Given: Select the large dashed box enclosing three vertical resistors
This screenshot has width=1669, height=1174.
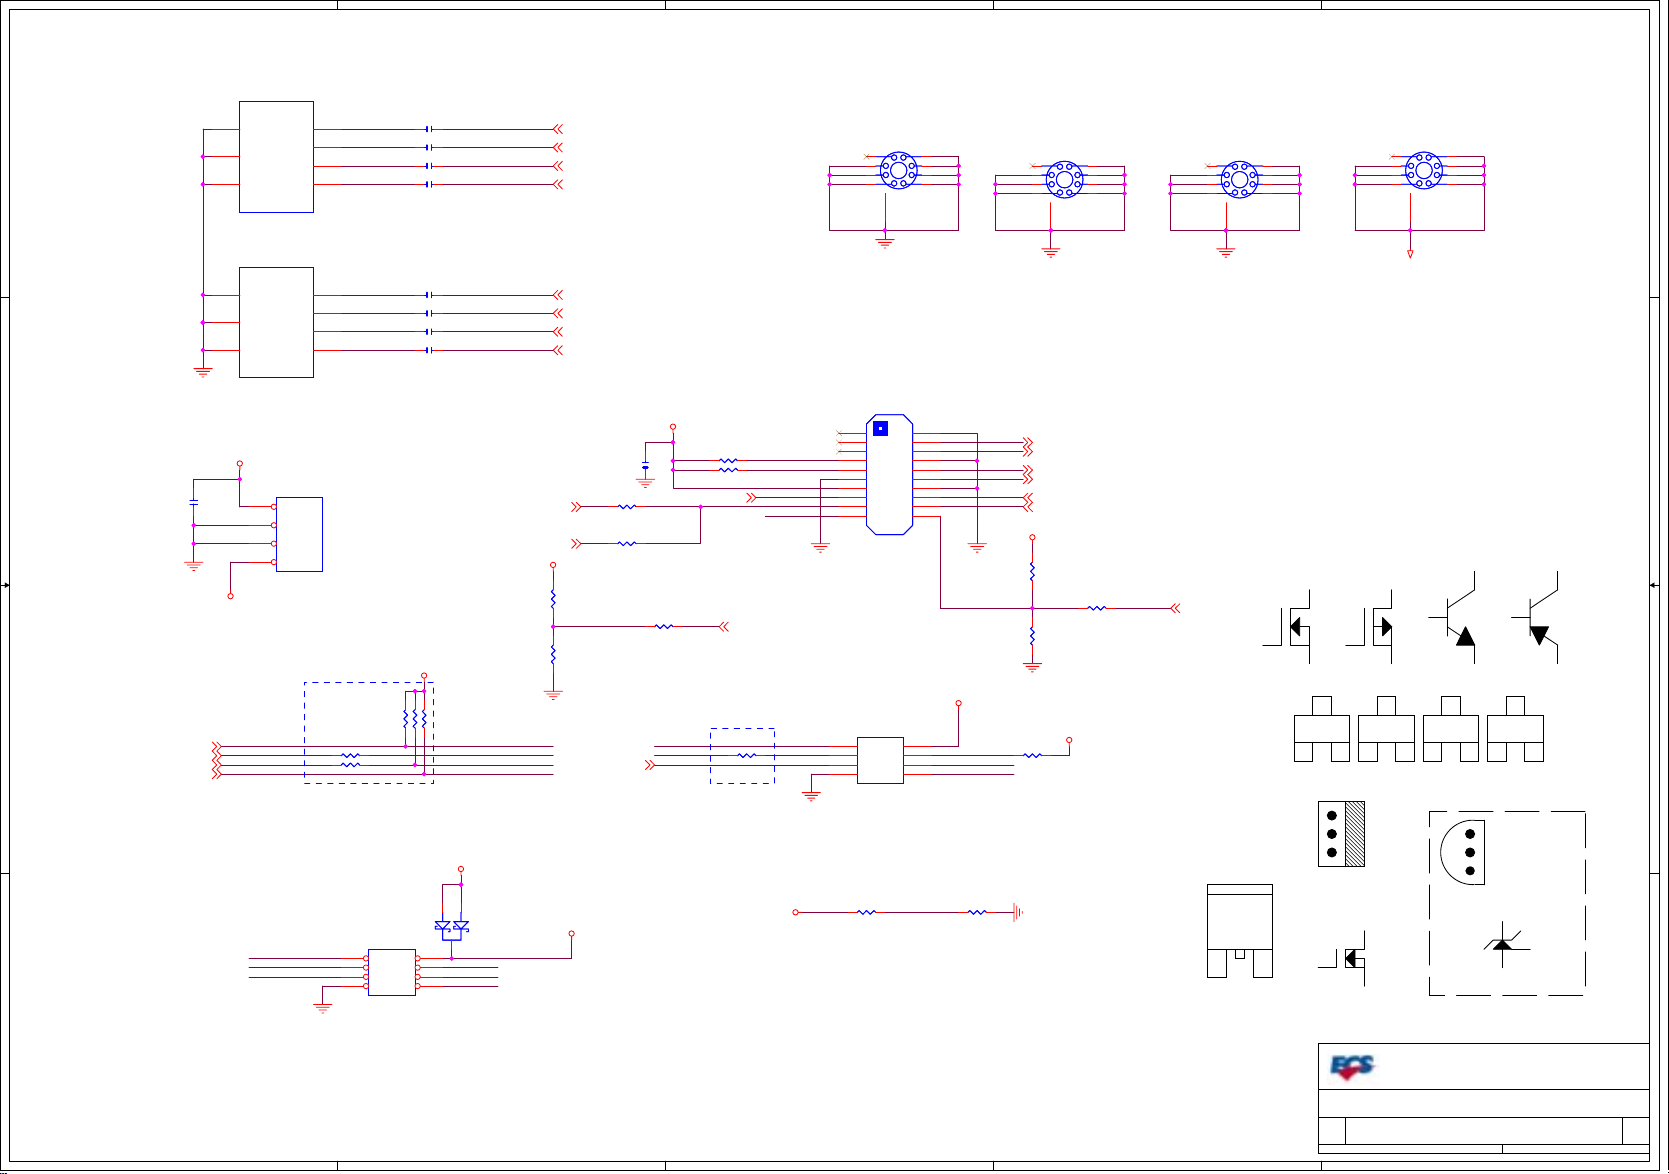Looking at the screenshot, I should [x=369, y=733].
